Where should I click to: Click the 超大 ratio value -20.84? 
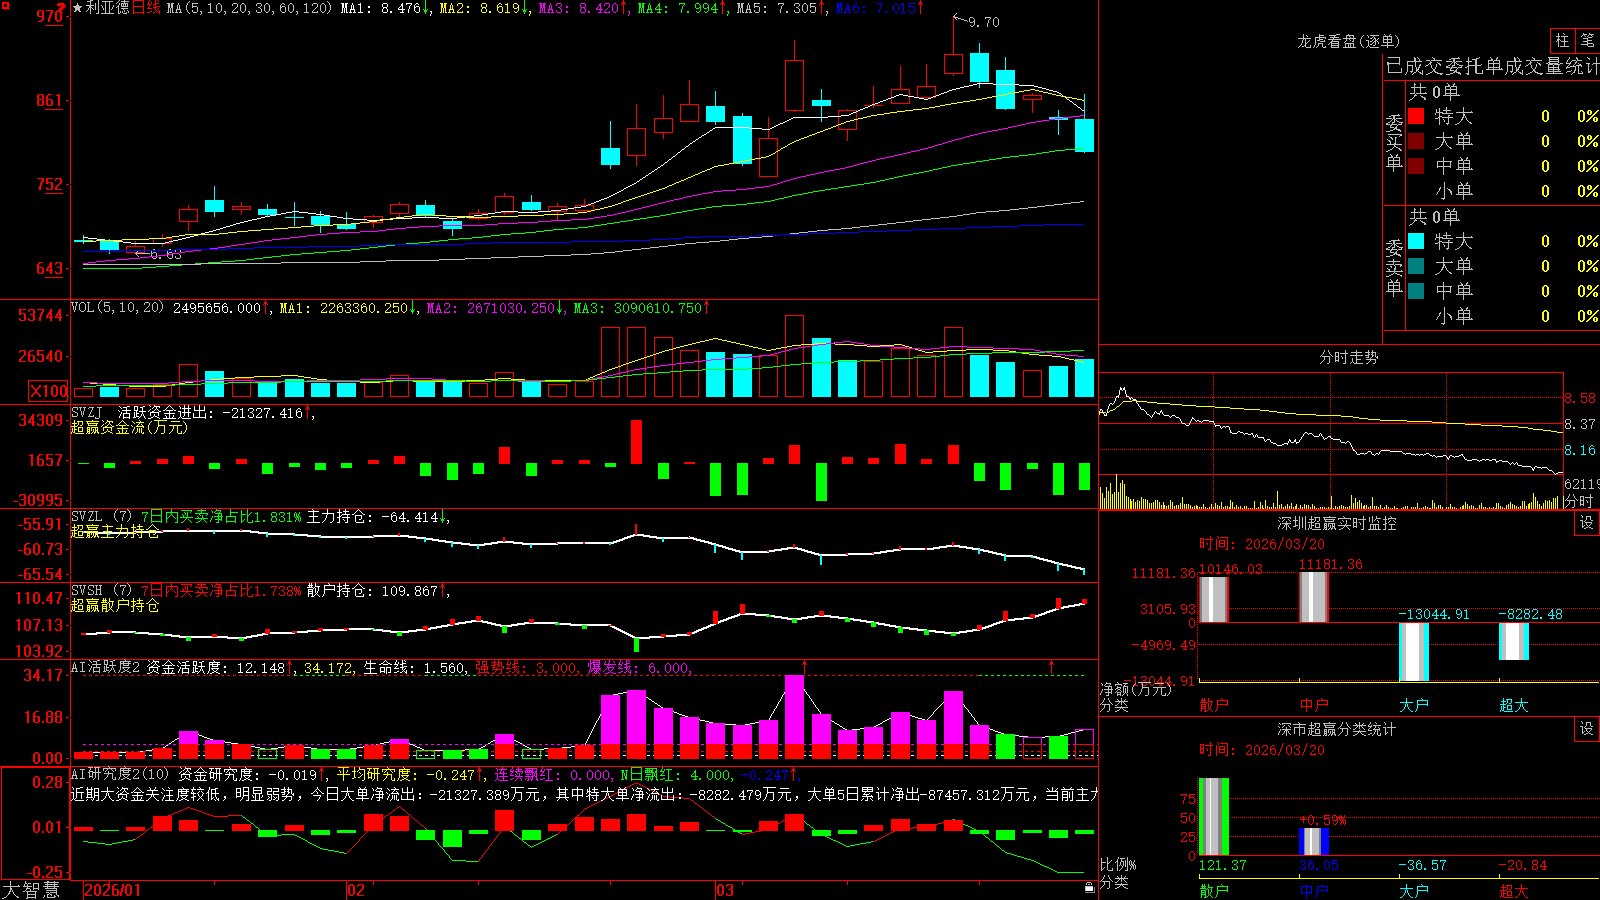(x=1522, y=865)
